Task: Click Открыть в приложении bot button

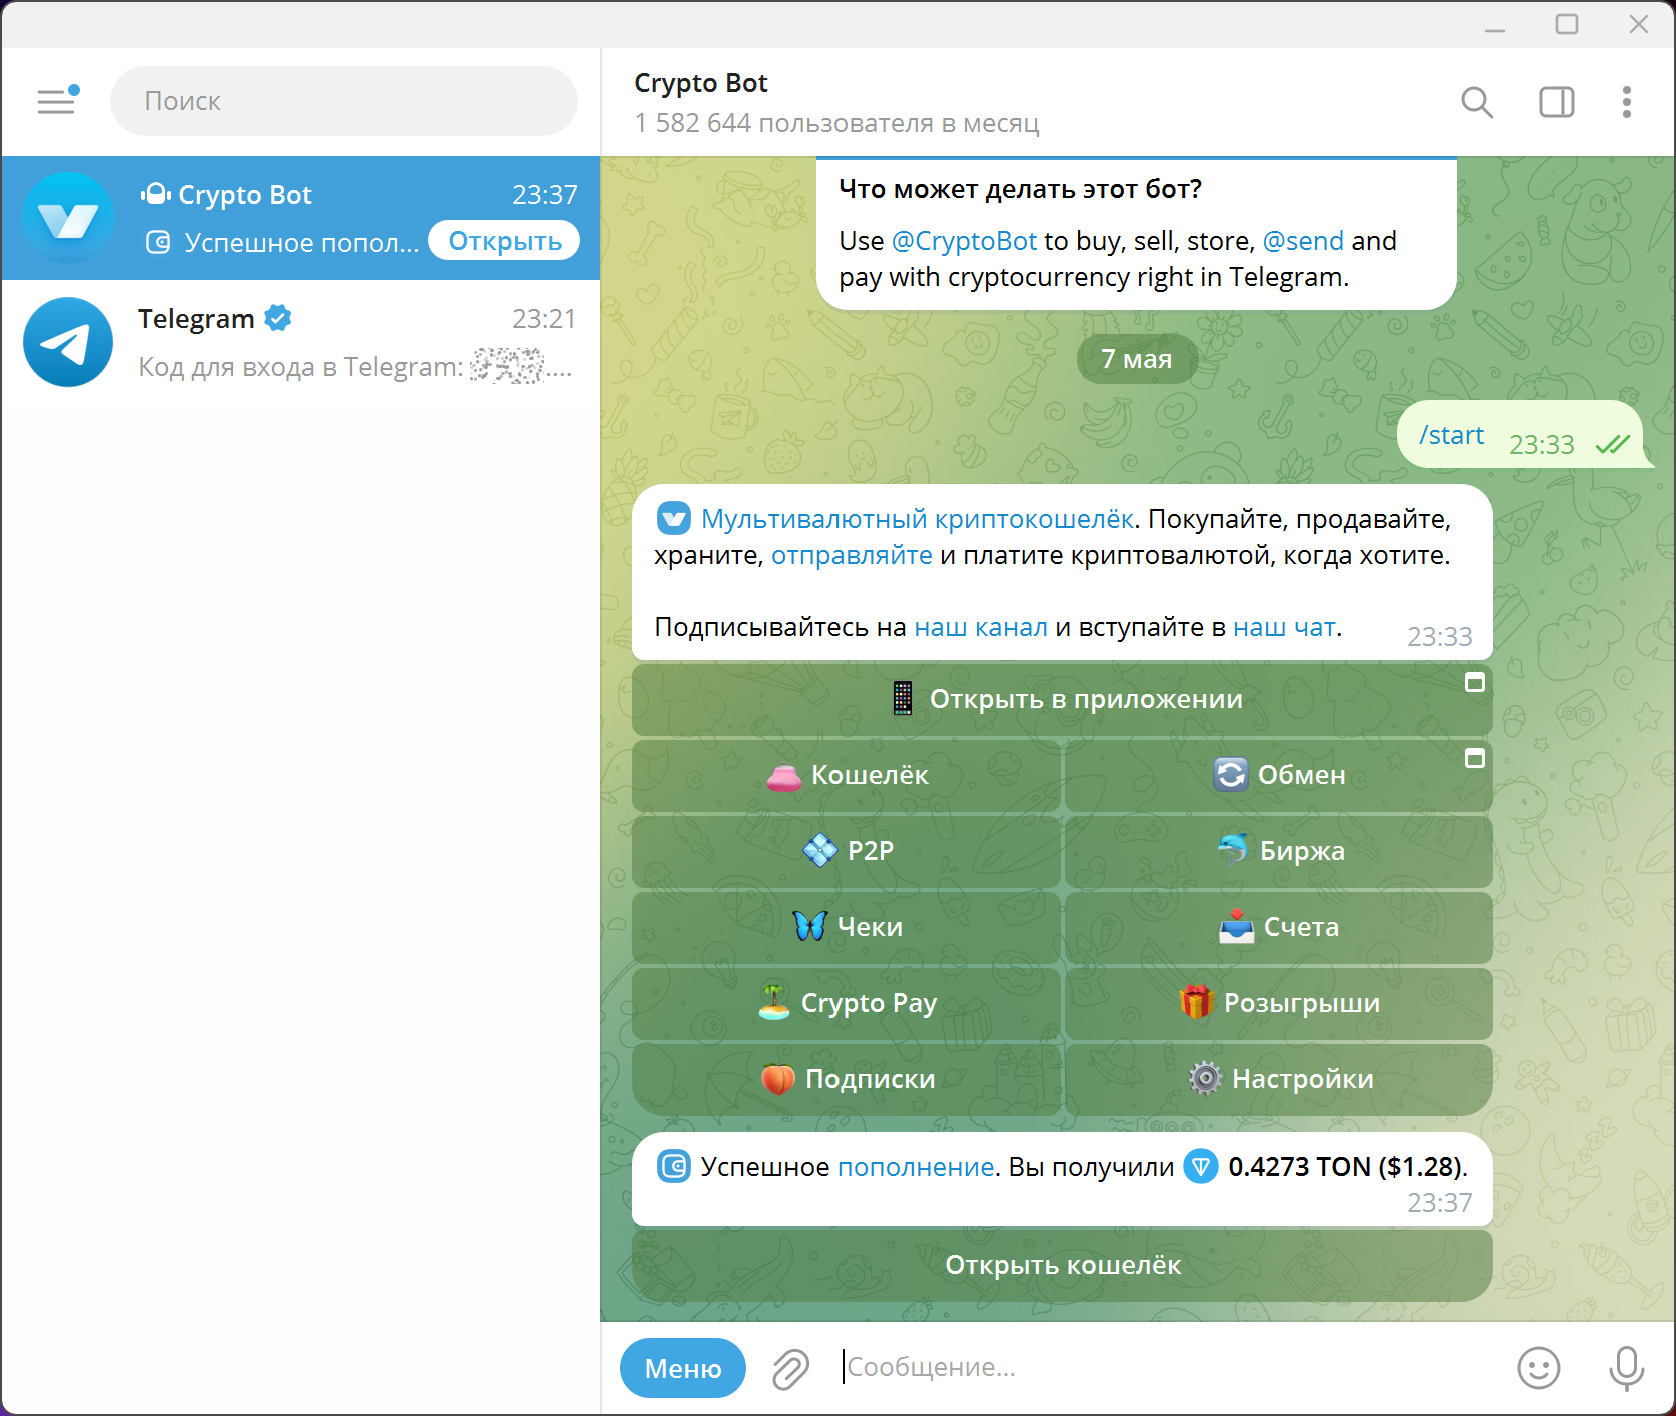Action: tap(1062, 699)
